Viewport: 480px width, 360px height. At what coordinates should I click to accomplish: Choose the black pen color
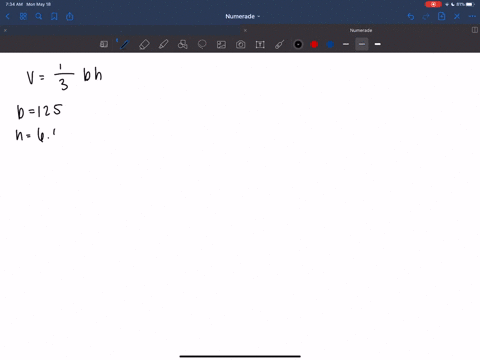pos(298,44)
